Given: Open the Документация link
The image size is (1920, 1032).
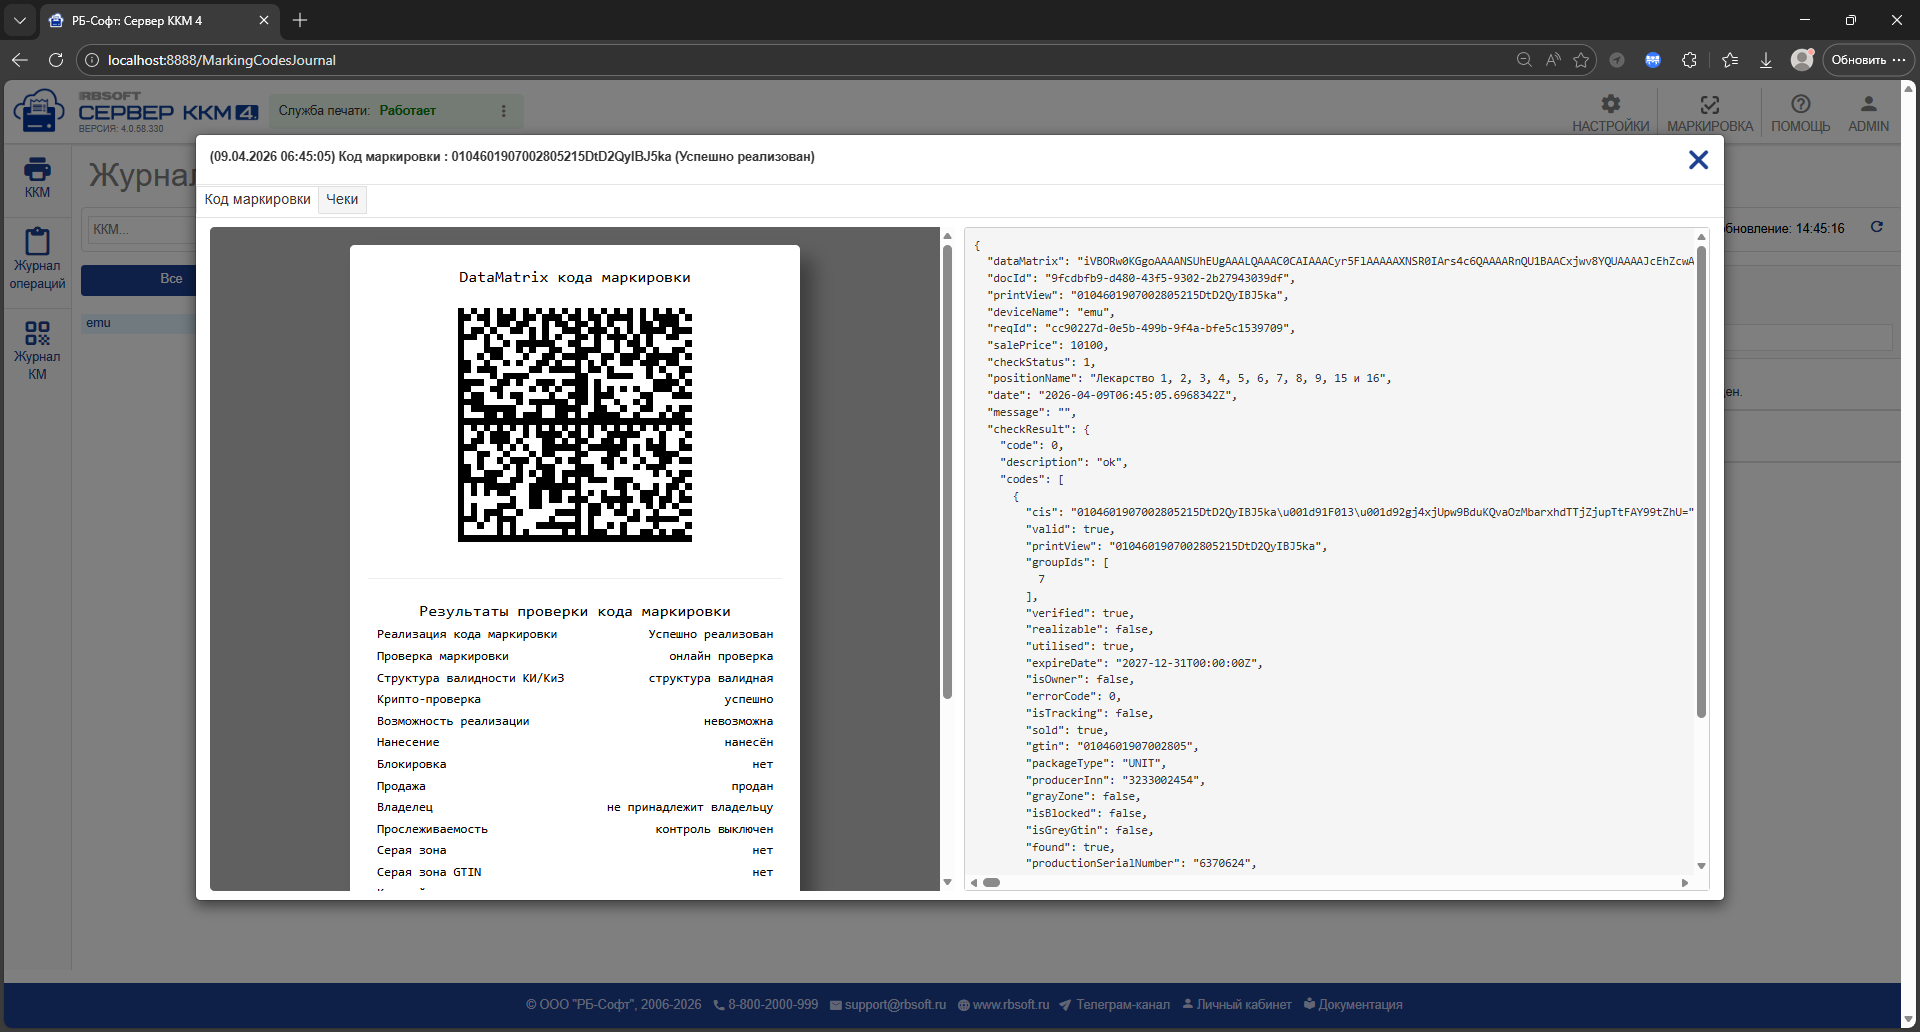Looking at the screenshot, I should click(1353, 1005).
